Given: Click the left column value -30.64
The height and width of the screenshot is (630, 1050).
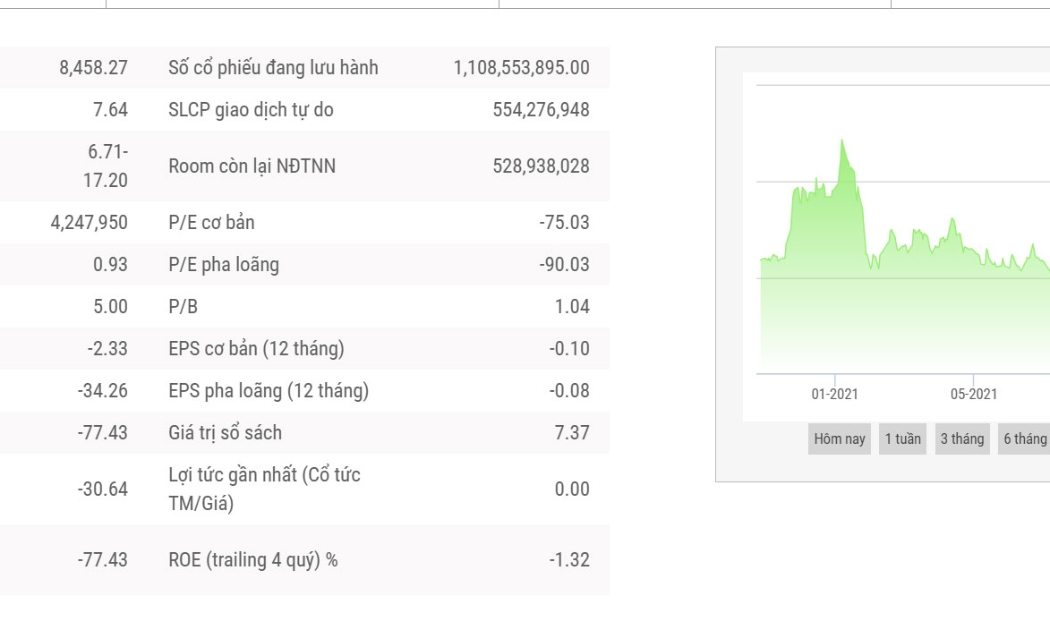Looking at the screenshot, I should [x=102, y=489].
